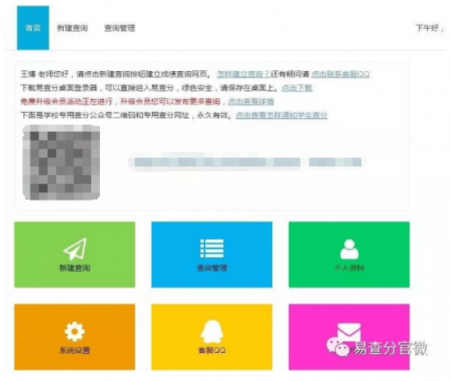Open the 首页 home tab
This screenshot has width=451, height=381.
coord(33,28)
